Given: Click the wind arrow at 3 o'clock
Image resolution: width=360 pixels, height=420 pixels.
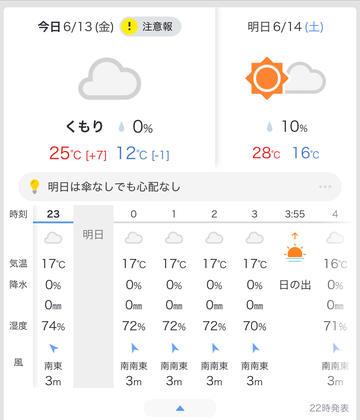Looking at the screenshot, I should (x=255, y=348).
